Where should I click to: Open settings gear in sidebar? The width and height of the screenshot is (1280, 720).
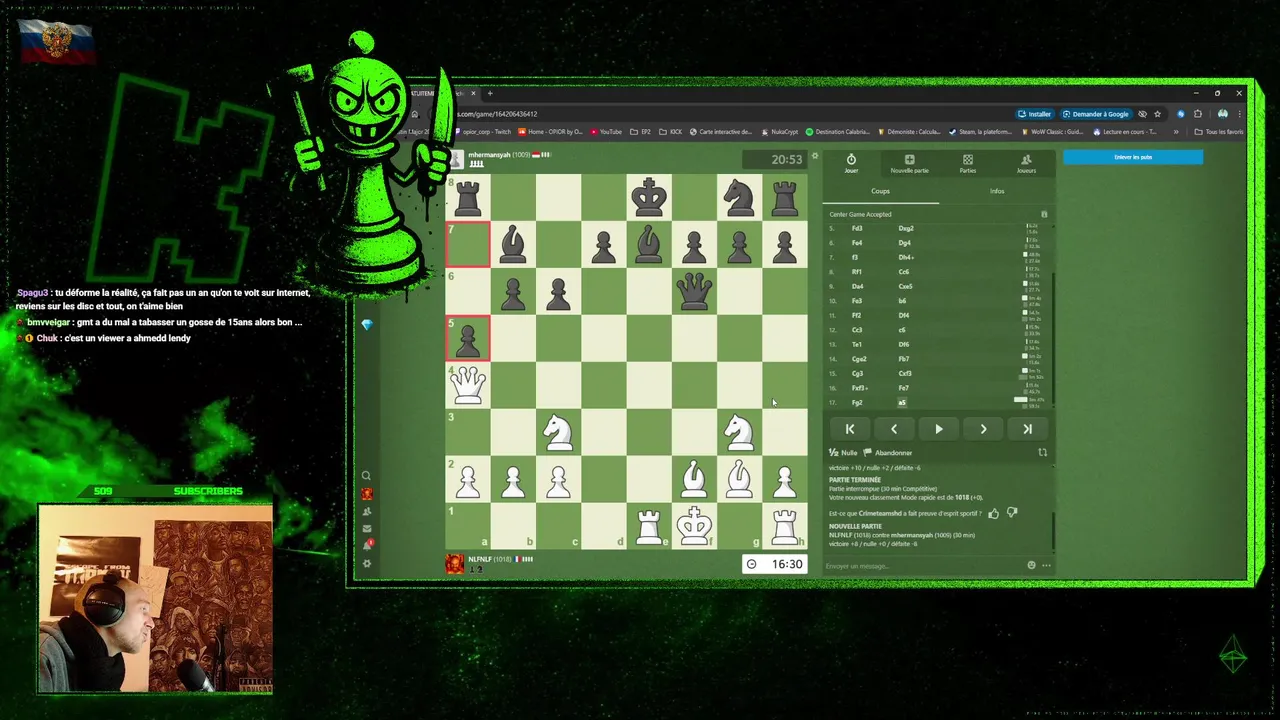point(367,563)
